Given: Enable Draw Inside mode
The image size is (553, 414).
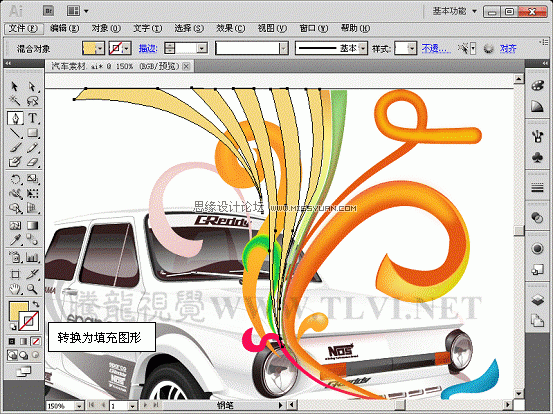Looking at the screenshot, I should click(36, 355).
